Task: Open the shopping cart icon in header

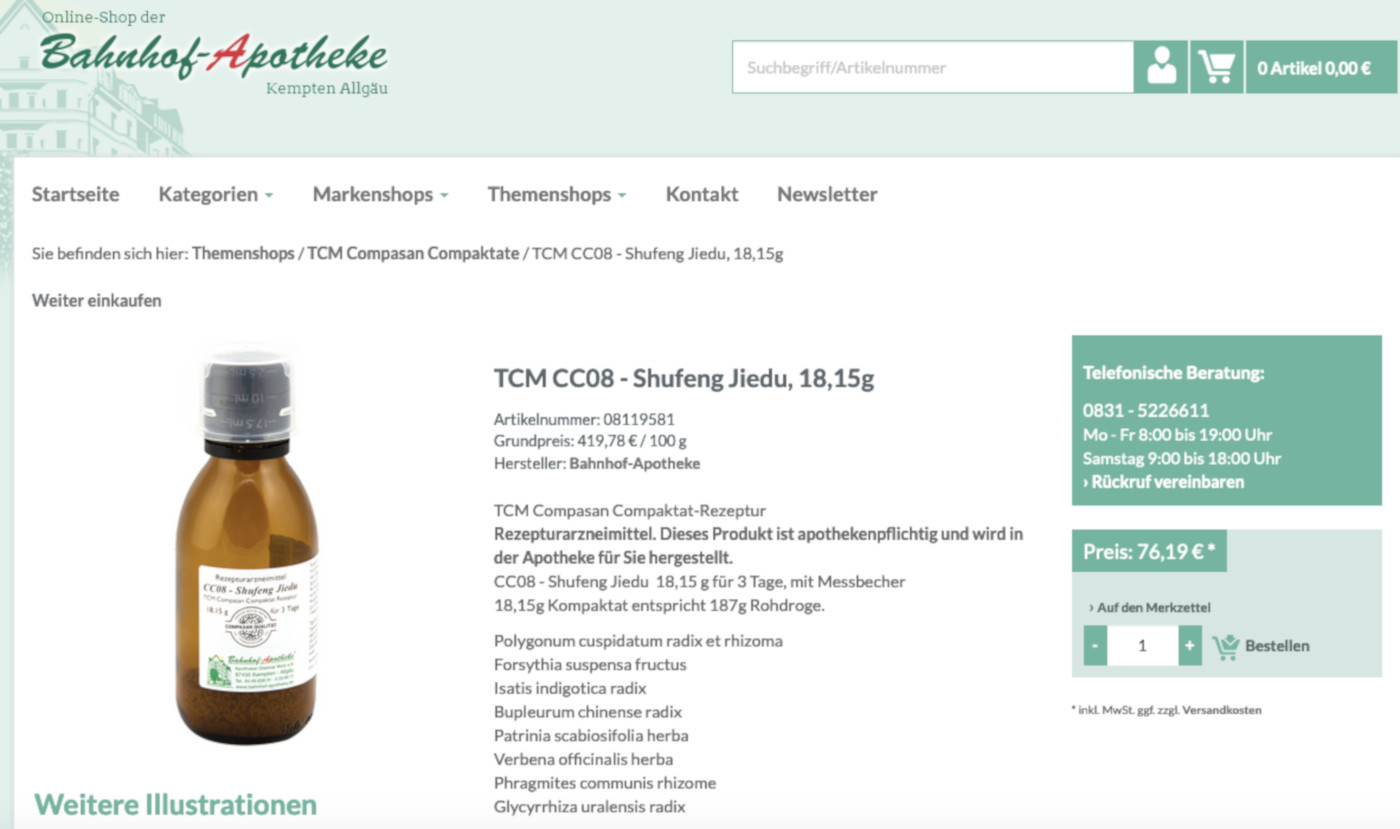Action: tap(1217, 67)
